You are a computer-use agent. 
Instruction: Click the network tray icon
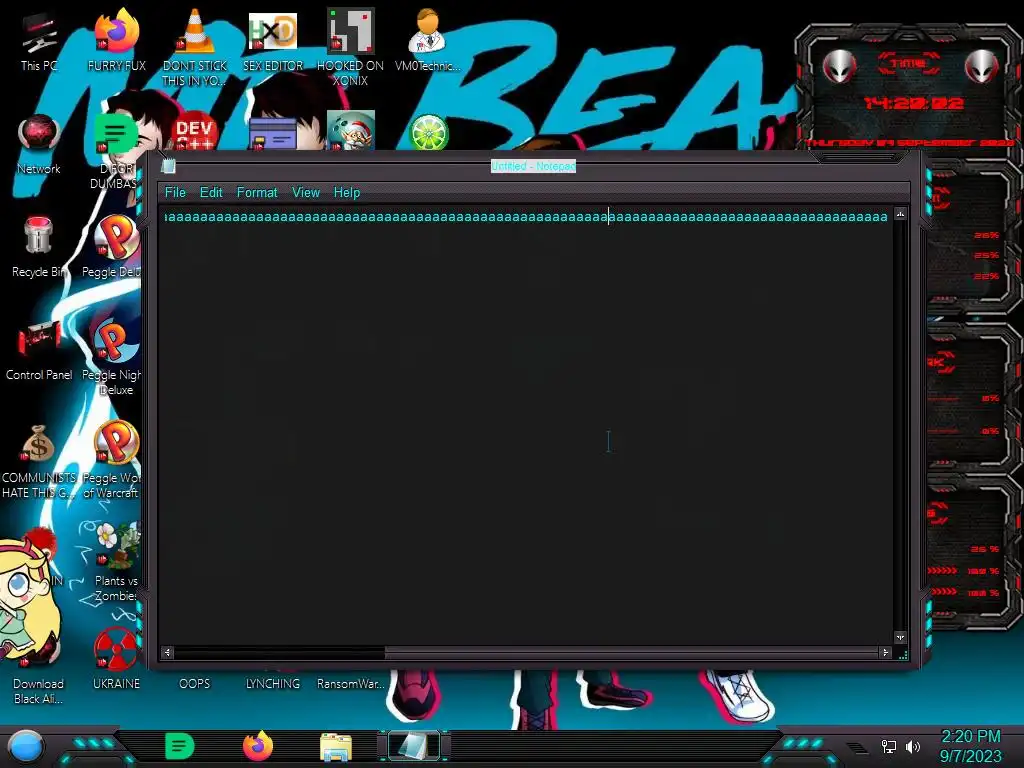pos(888,746)
